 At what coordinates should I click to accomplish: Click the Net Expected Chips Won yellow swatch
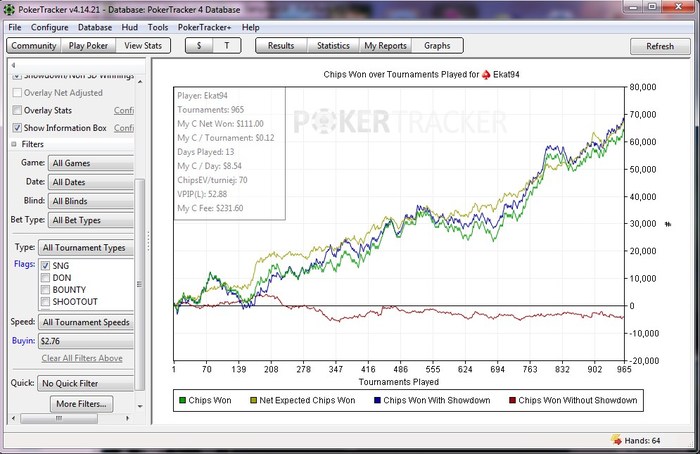pos(253,400)
